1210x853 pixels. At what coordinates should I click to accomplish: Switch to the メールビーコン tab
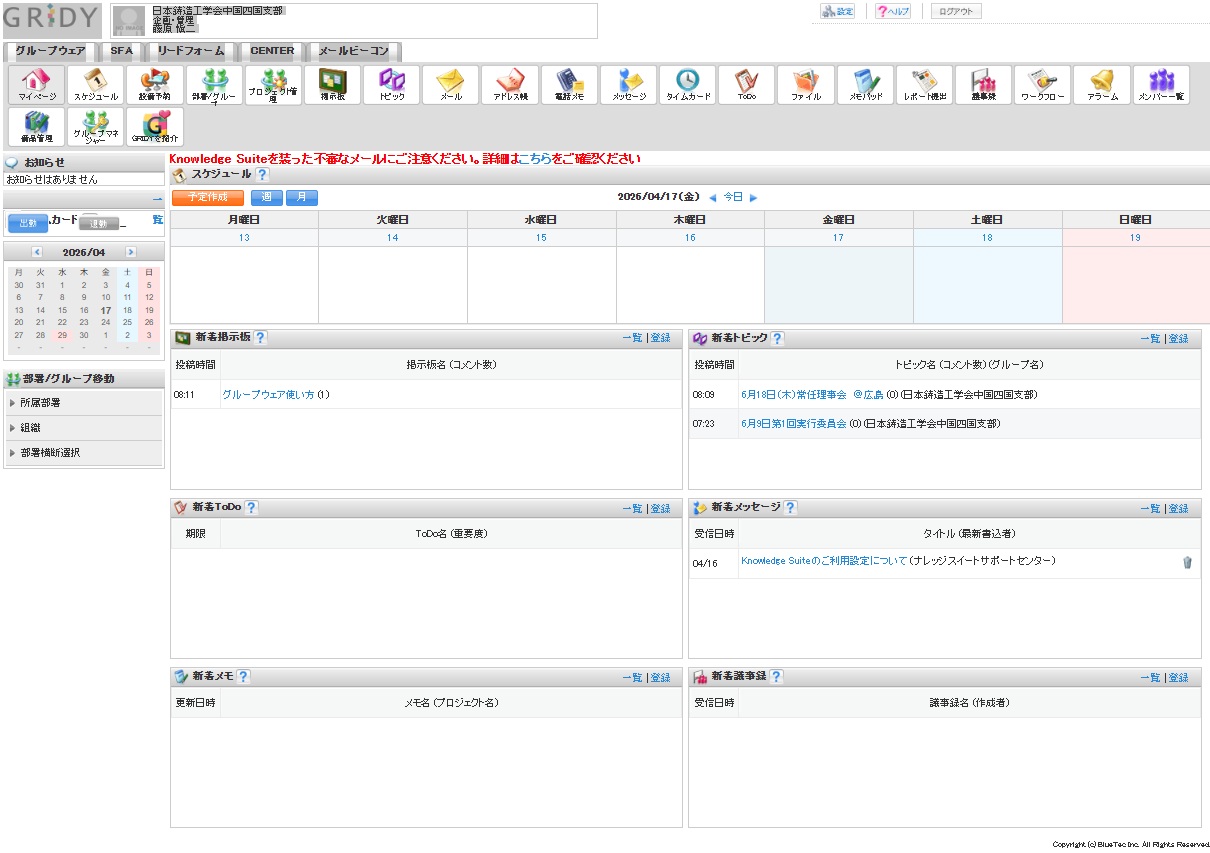[354, 51]
